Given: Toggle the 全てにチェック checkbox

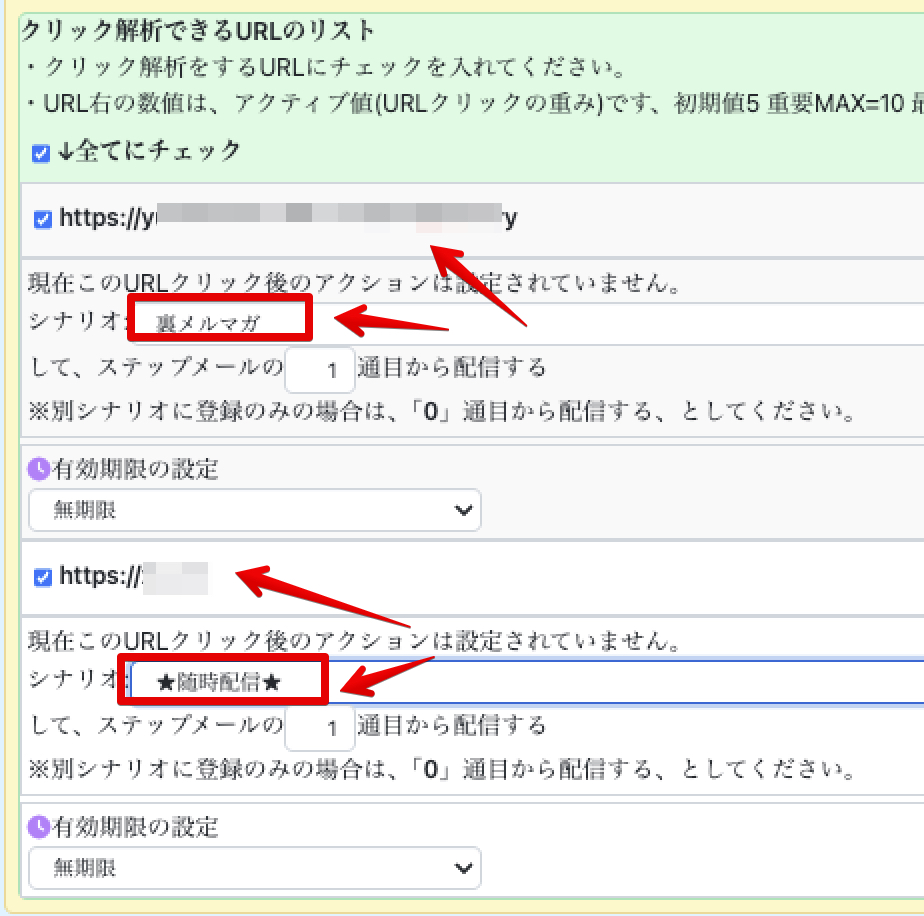Looking at the screenshot, I should click(41, 153).
